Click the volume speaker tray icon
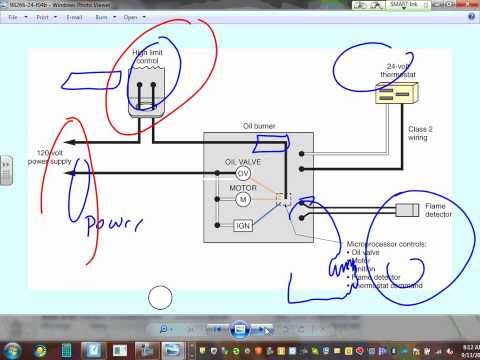 [x=450, y=351]
